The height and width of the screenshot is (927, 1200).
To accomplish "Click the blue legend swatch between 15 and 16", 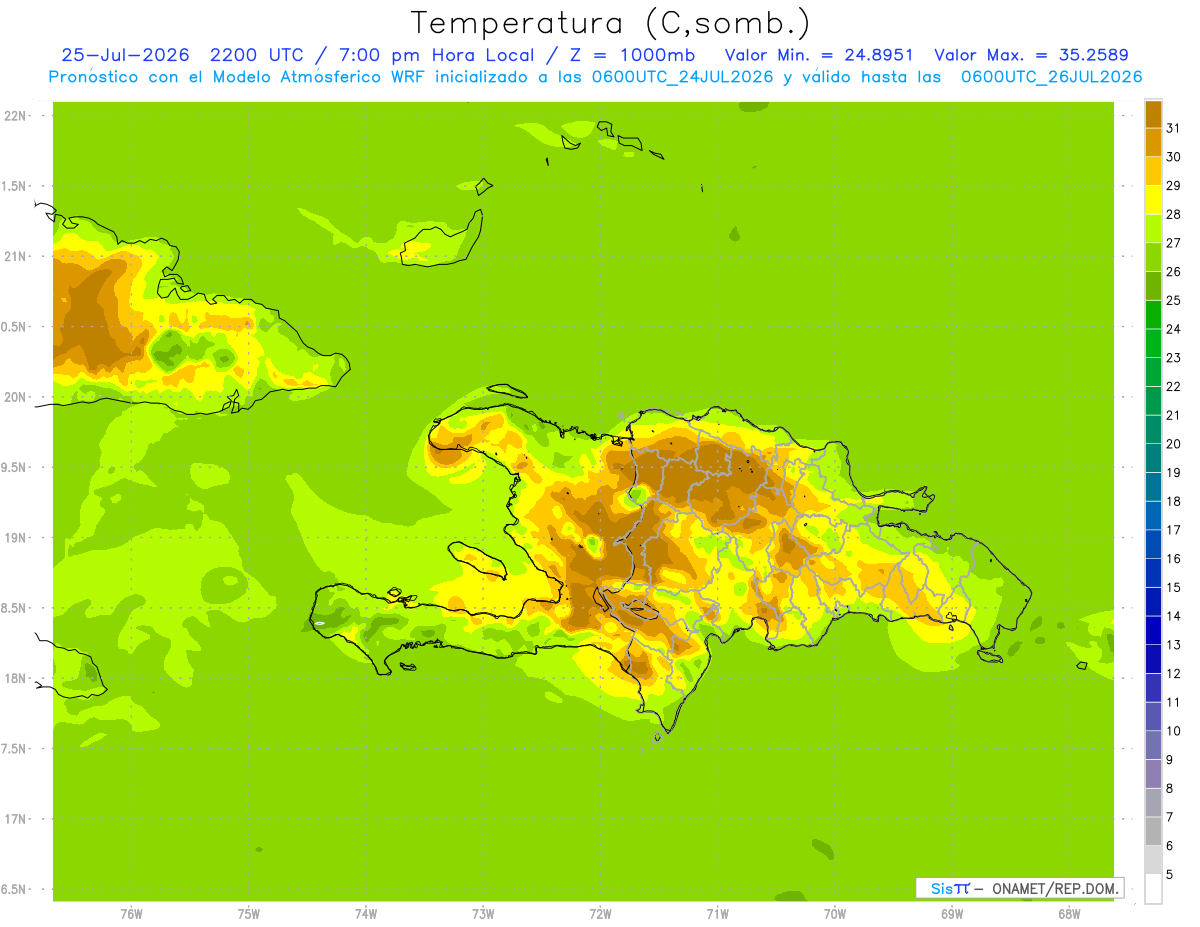I will pos(1153,572).
